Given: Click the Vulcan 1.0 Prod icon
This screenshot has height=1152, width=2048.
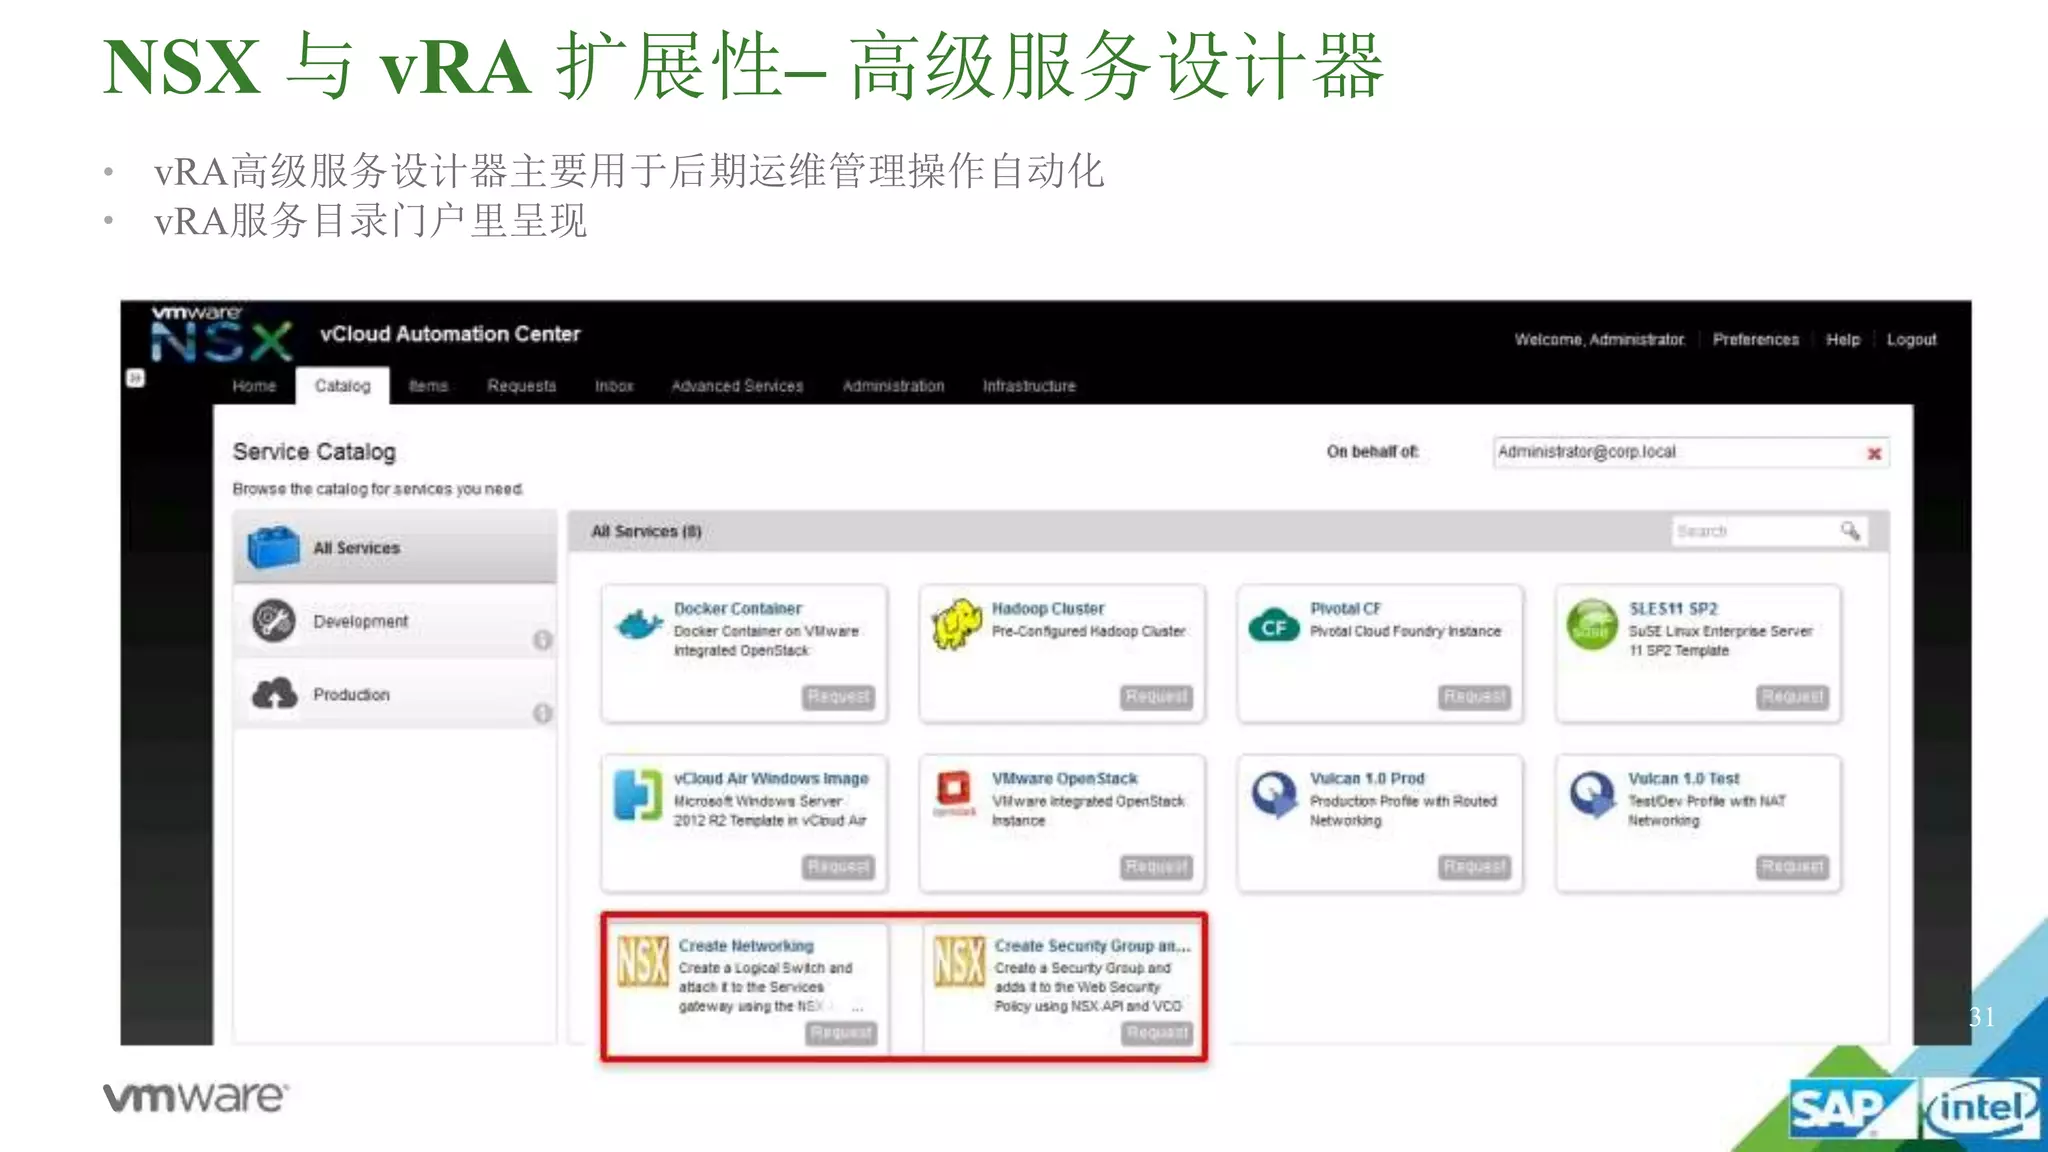Looking at the screenshot, I should (1275, 796).
